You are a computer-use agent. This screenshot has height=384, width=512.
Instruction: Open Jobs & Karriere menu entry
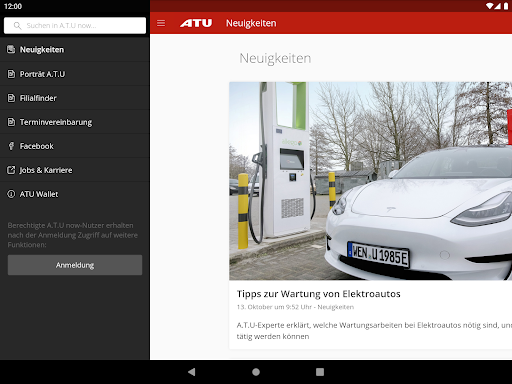[75, 170]
